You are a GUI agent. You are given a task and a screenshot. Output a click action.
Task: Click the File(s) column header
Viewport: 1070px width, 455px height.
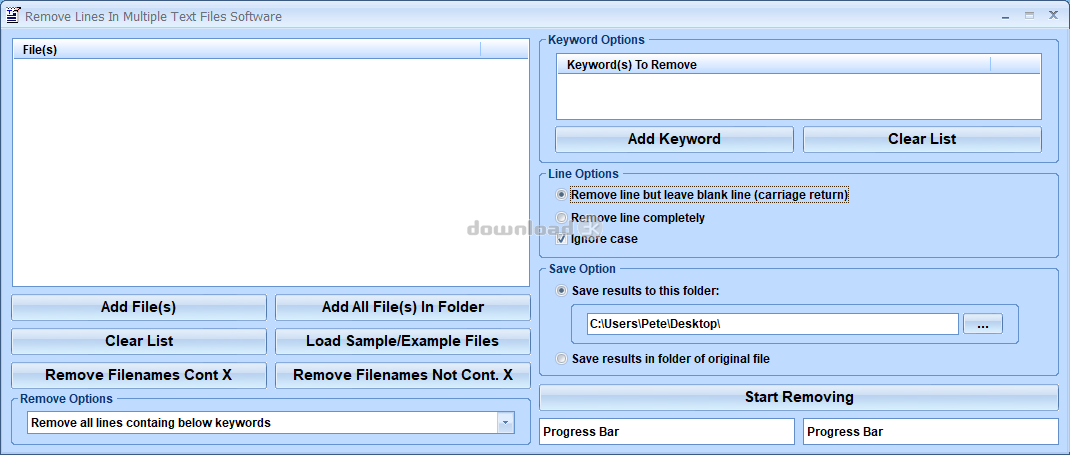coord(247,50)
